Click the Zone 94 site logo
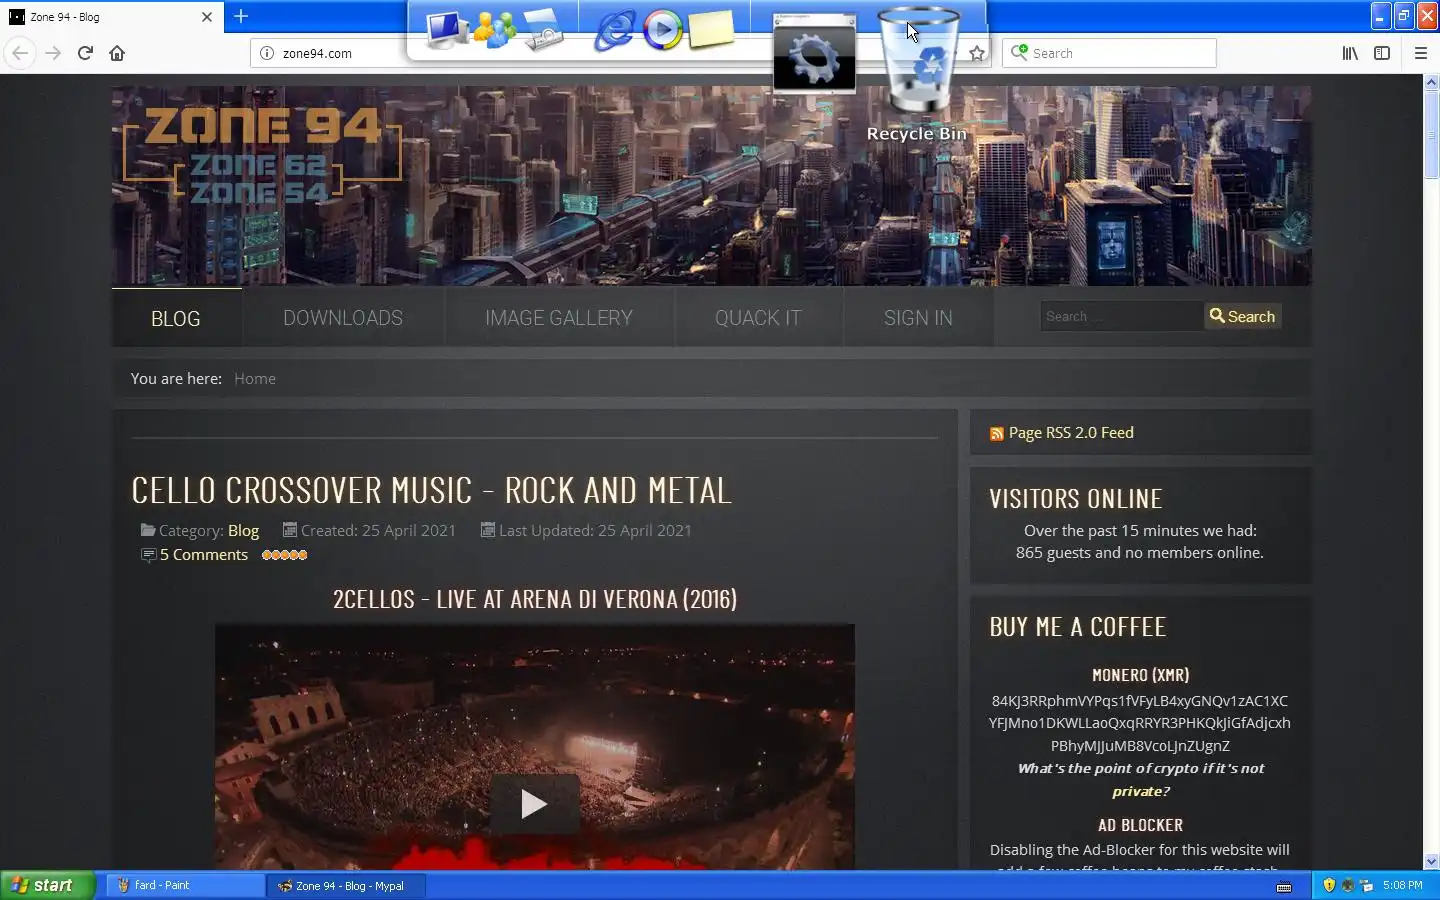Image resolution: width=1440 pixels, height=900 pixels. coord(263,155)
